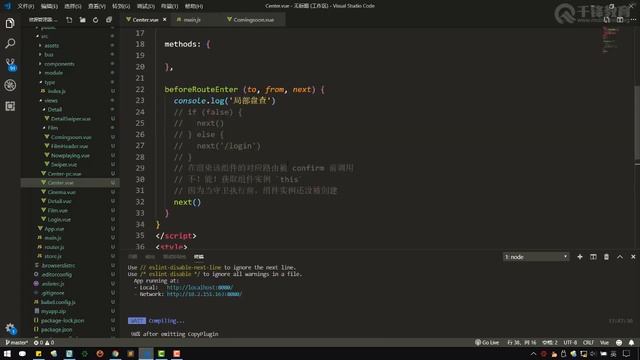The height and width of the screenshot is (360, 640).
Task: Collapse the type folder
Action: tap(49, 82)
